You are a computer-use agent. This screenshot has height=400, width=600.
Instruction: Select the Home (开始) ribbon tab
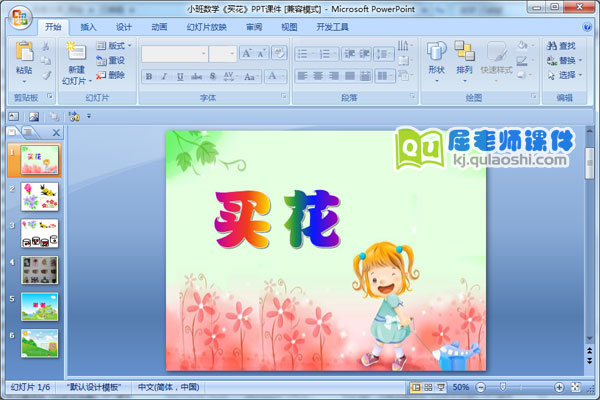pyautogui.click(x=53, y=27)
